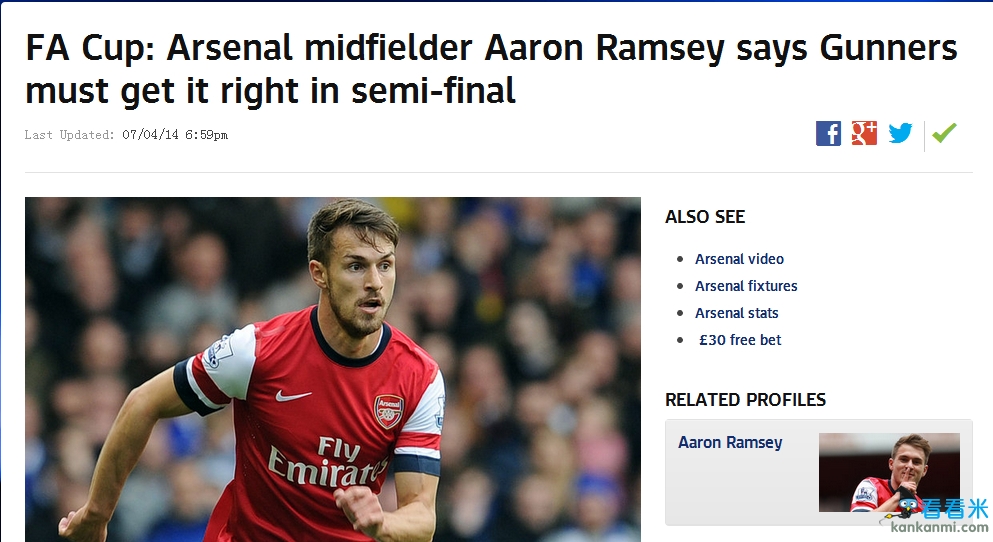This screenshot has width=993, height=542.
Task: Share the article on Facebook
Action: tap(828, 133)
